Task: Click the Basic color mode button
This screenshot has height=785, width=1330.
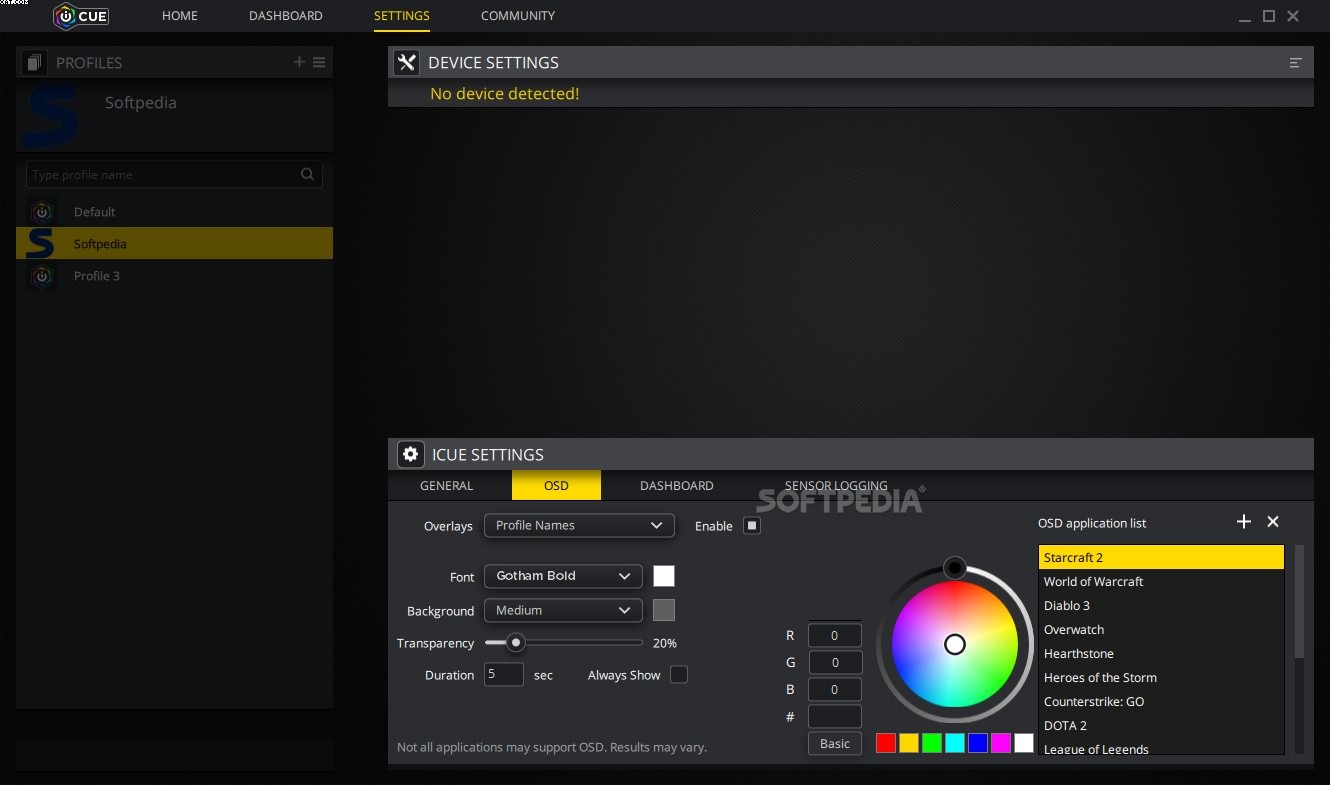Action: 835,743
